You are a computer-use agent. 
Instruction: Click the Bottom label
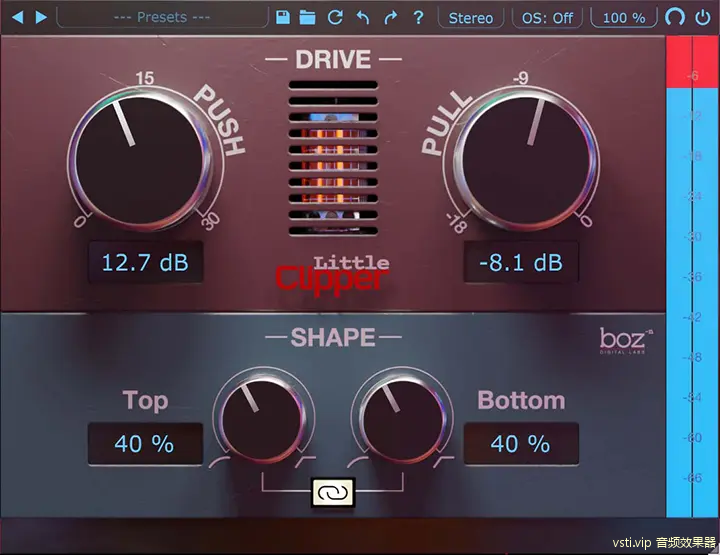[x=521, y=400]
